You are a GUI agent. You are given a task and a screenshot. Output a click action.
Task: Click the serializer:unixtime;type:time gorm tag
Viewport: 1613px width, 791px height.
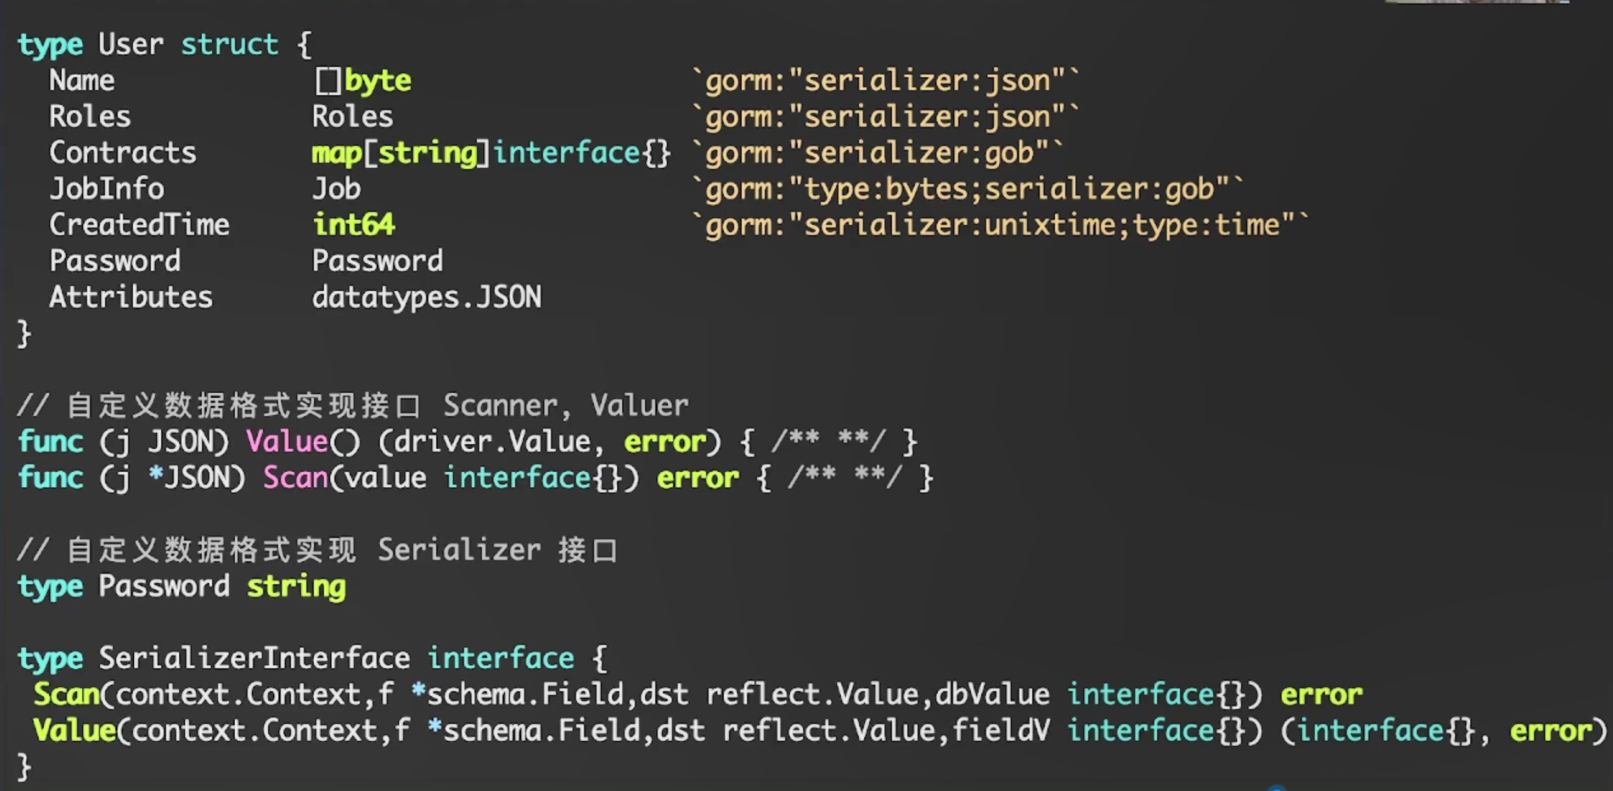coord(1000,225)
